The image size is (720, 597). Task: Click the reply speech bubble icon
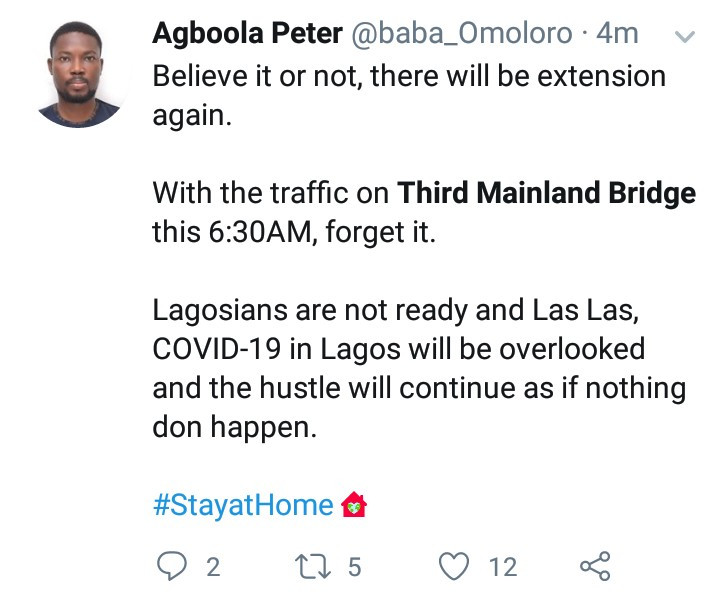pyautogui.click(x=173, y=567)
